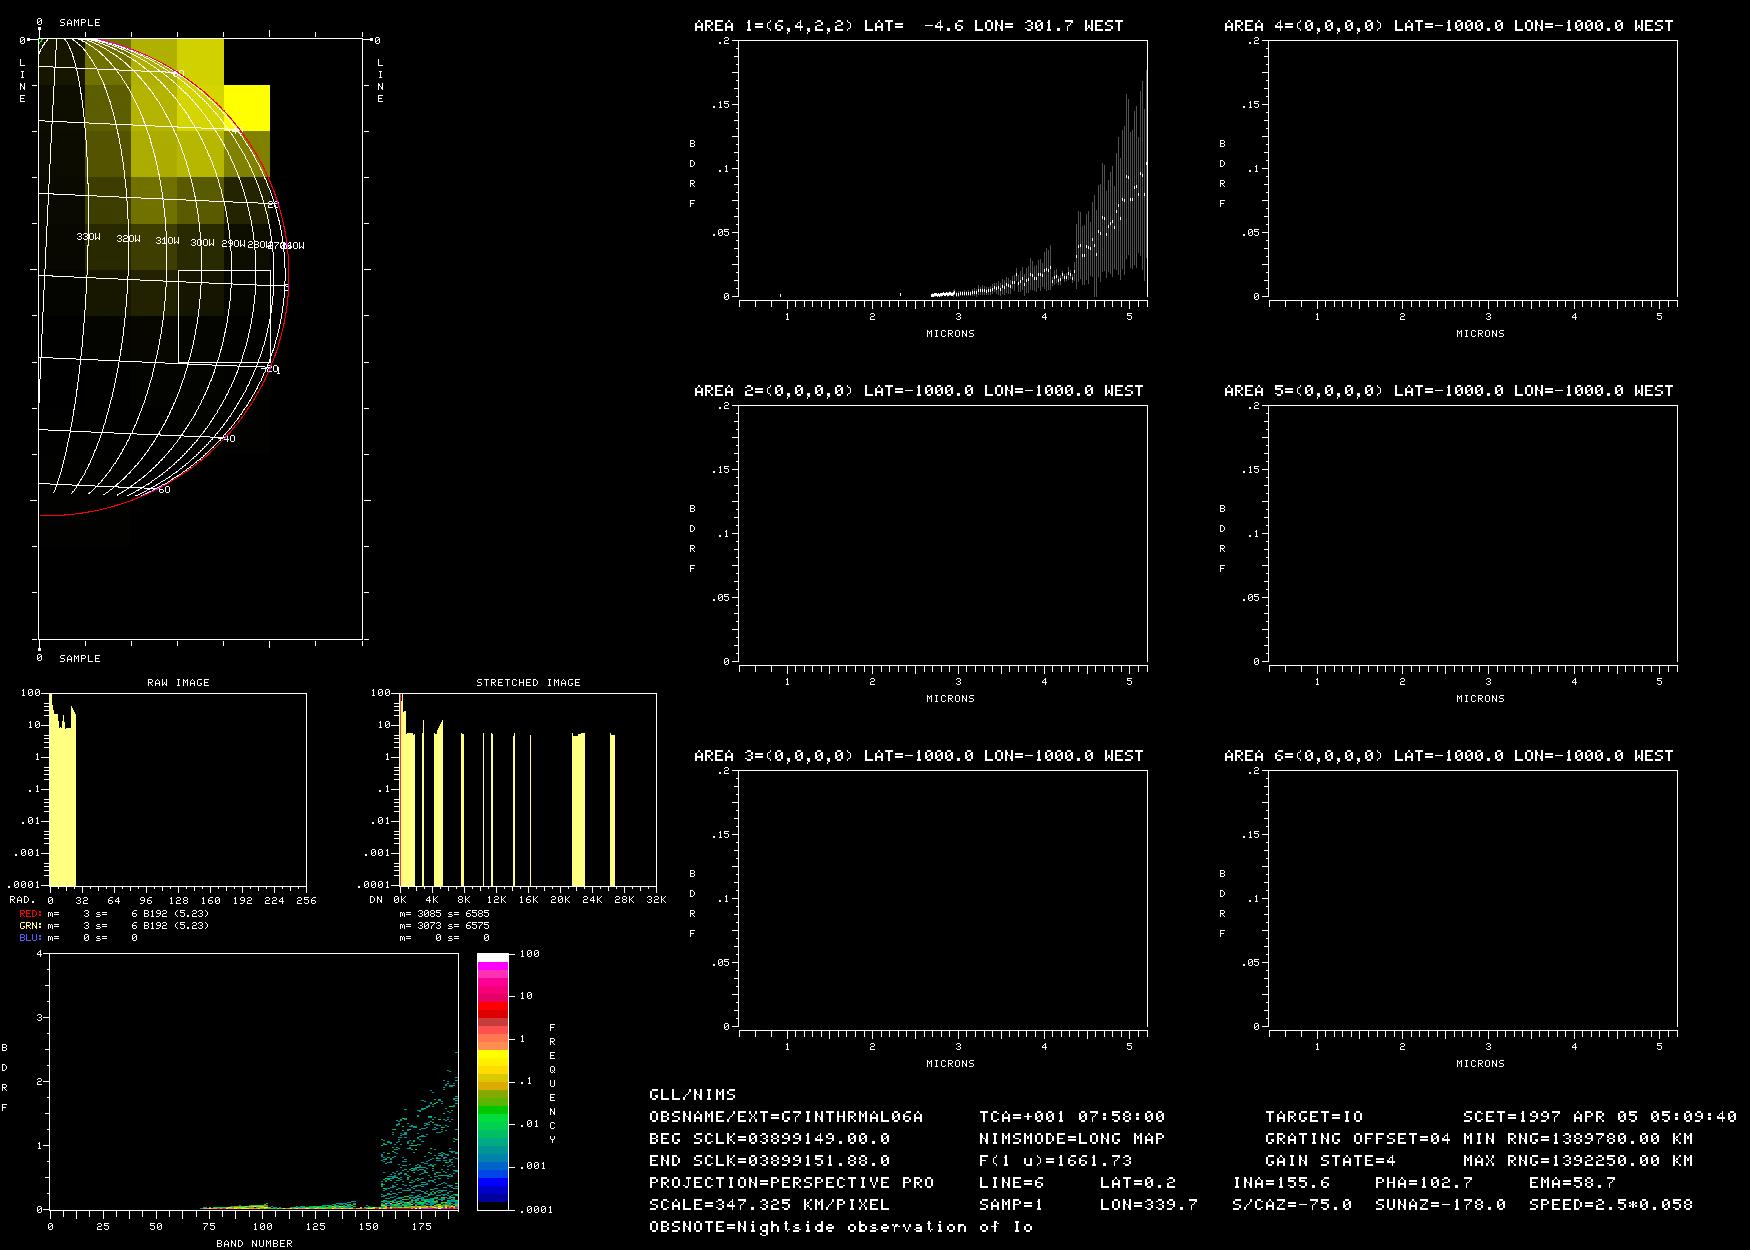1750x1250 pixels.
Task: Click the TARGET=IO label
Action: (1313, 1117)
